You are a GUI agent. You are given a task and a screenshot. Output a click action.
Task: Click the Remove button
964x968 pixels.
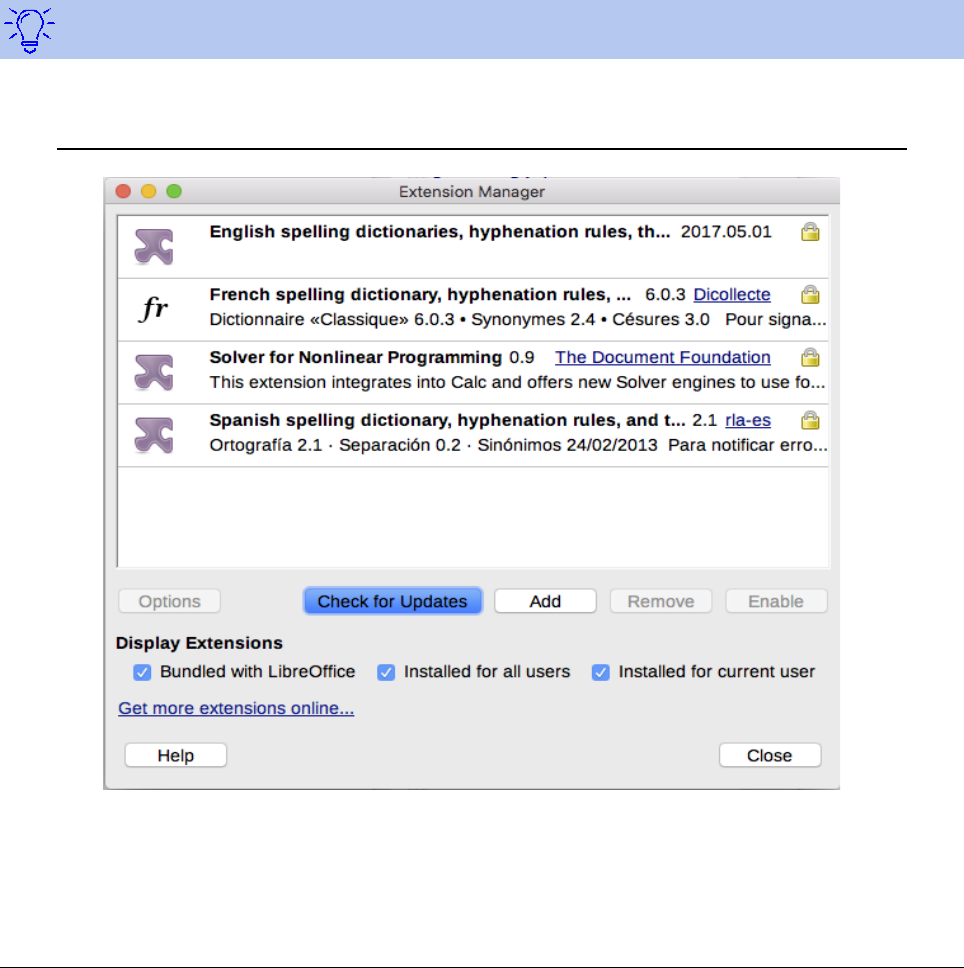[x=660, y=601]
